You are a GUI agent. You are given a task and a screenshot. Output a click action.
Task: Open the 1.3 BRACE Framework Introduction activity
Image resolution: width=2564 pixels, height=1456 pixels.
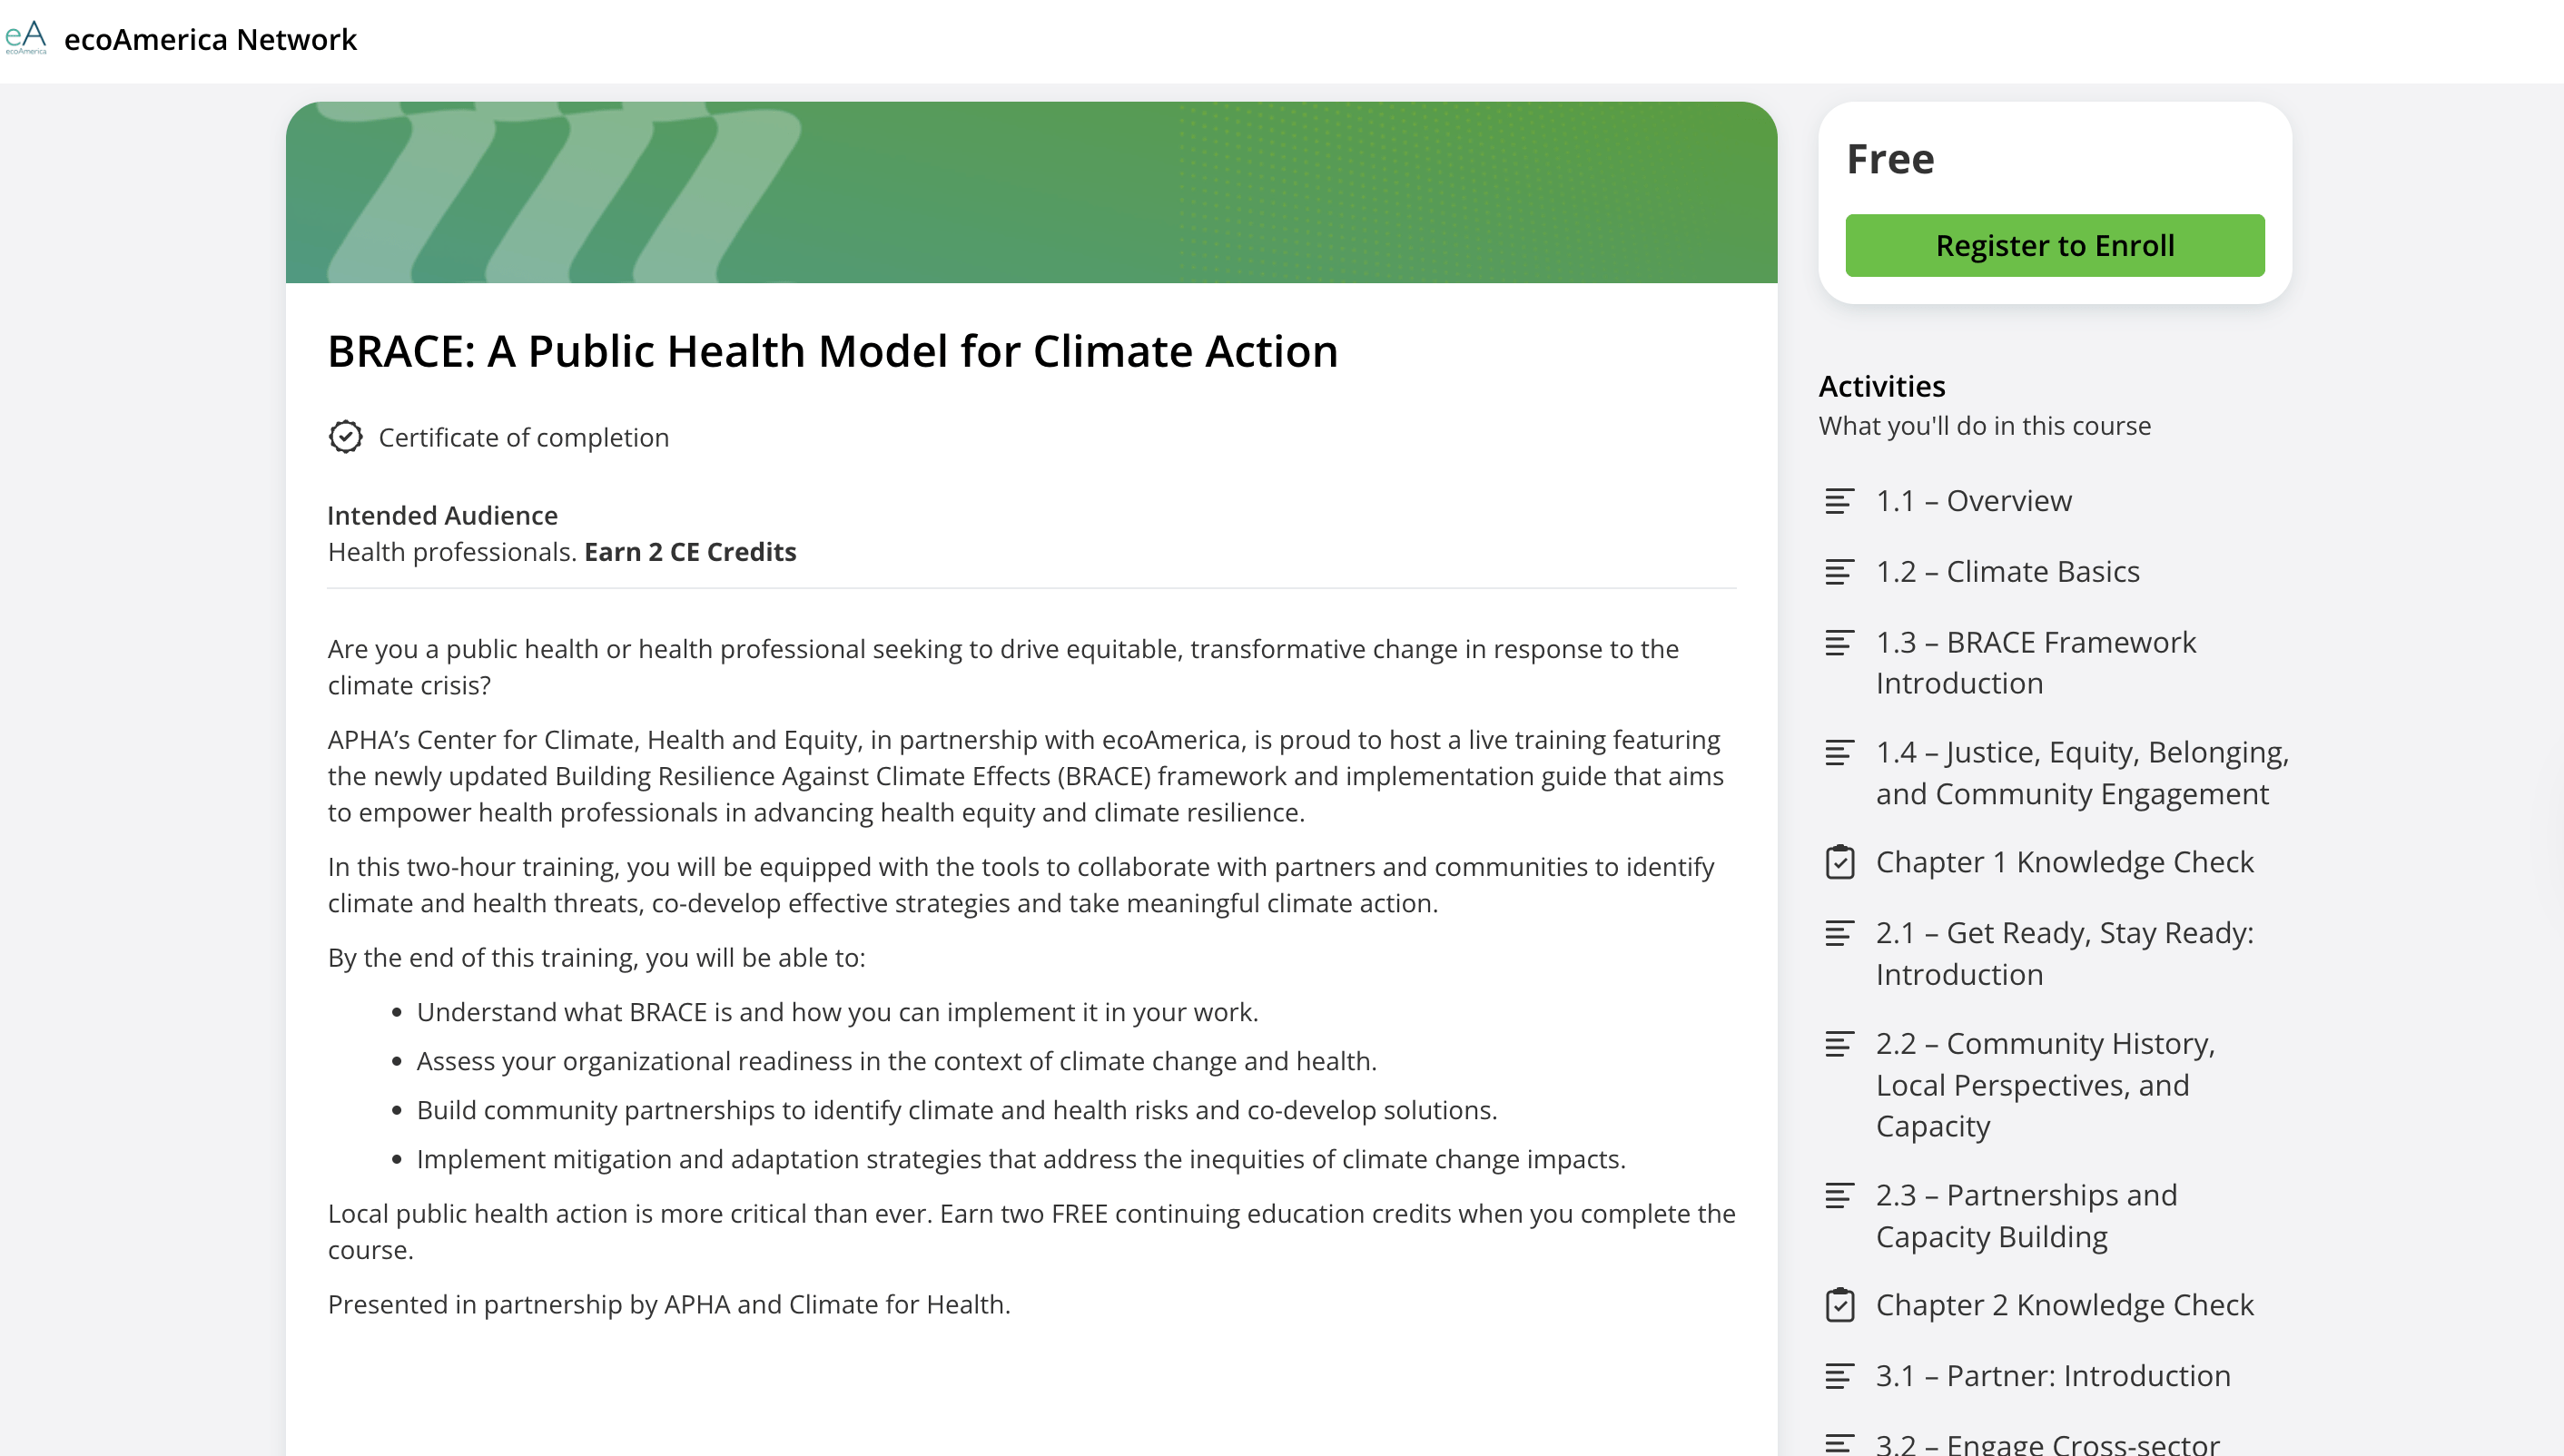pyautogui.click(x=2035, y=662)
